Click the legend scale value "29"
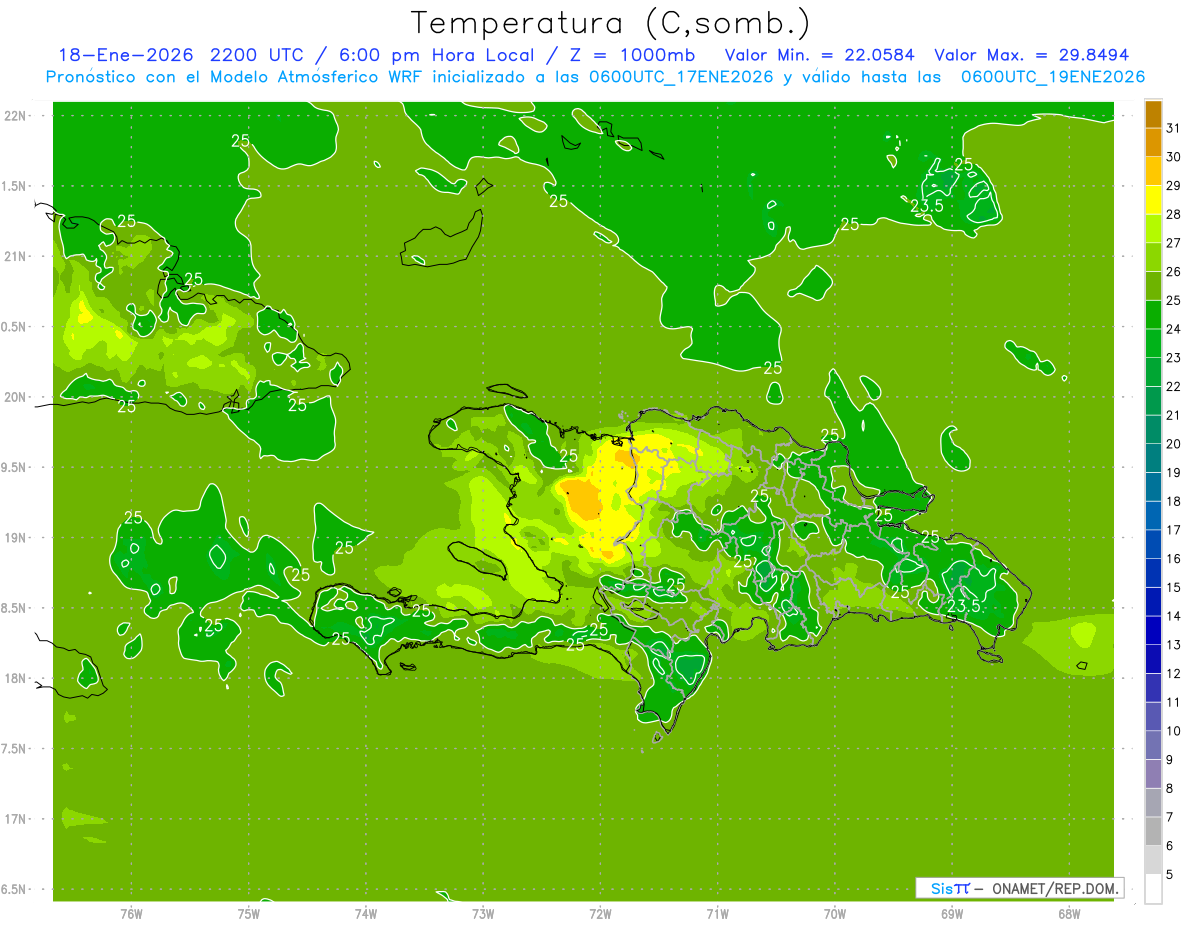Image resolution: width=1200 pixels, height=927 pixels. pyautogui.click(x=1174, y=185)
